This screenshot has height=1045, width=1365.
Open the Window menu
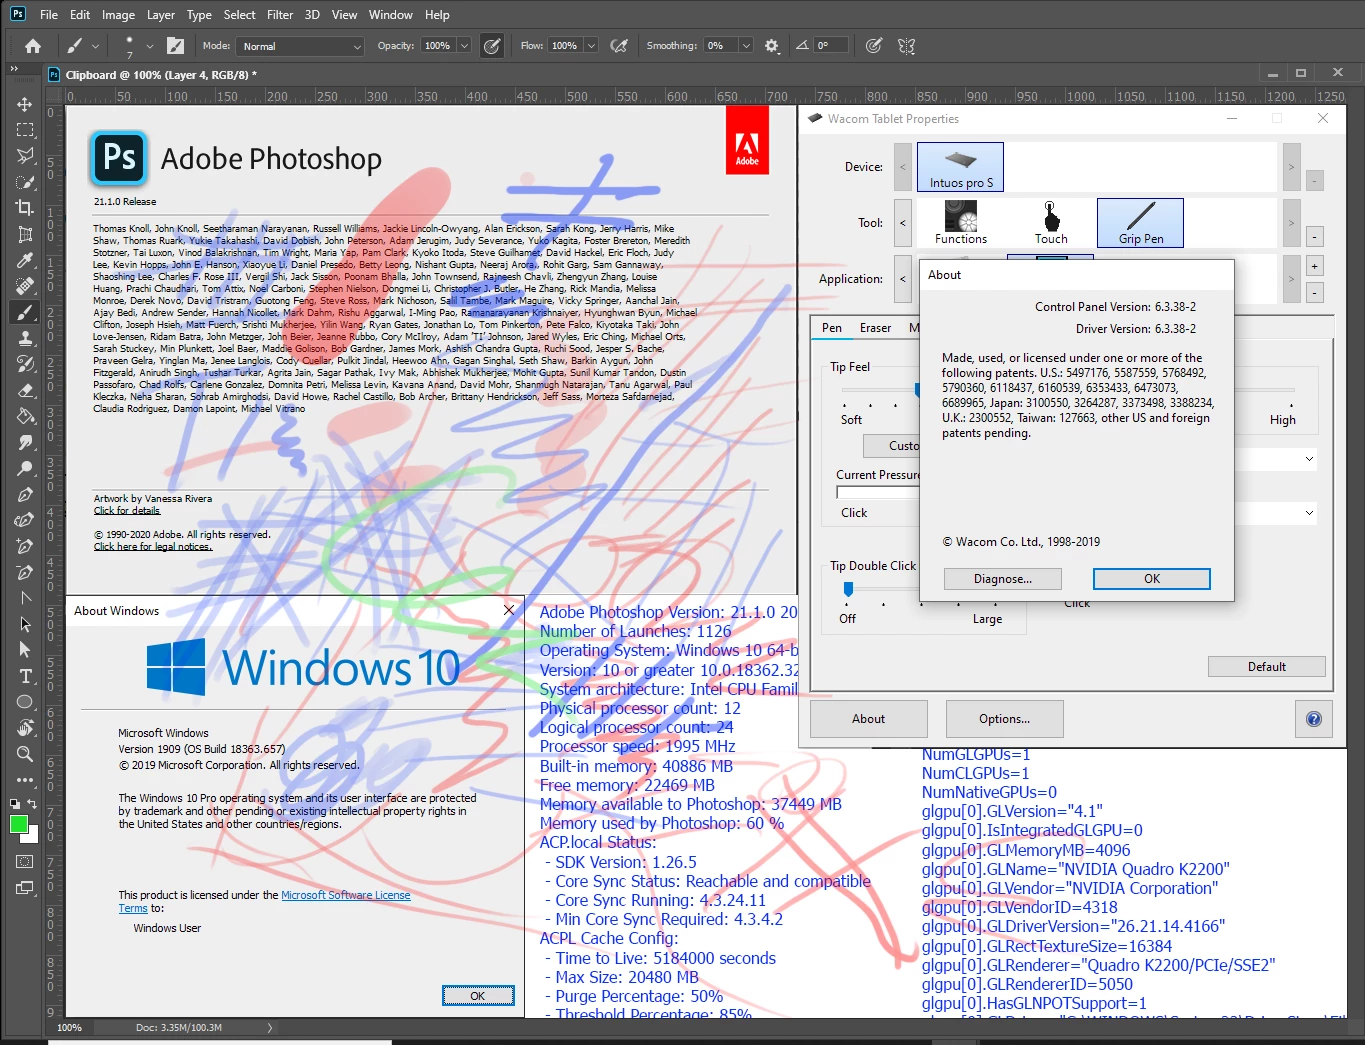tap(391, 15)
